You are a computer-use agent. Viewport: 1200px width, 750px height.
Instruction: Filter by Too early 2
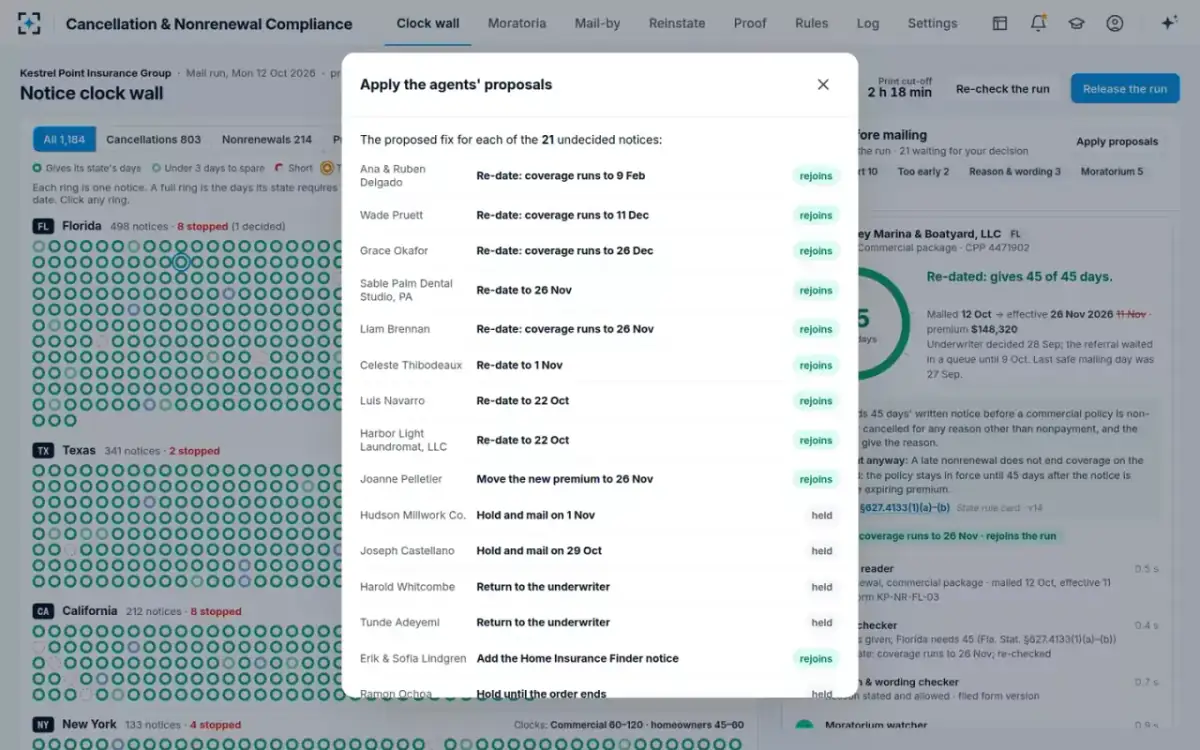pyautogui.click(x=923, y=172)
